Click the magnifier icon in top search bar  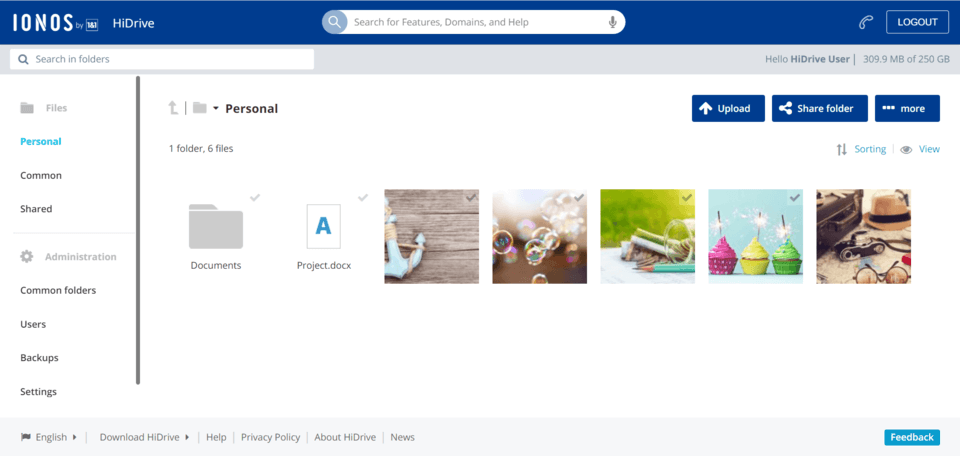[334, 23]
